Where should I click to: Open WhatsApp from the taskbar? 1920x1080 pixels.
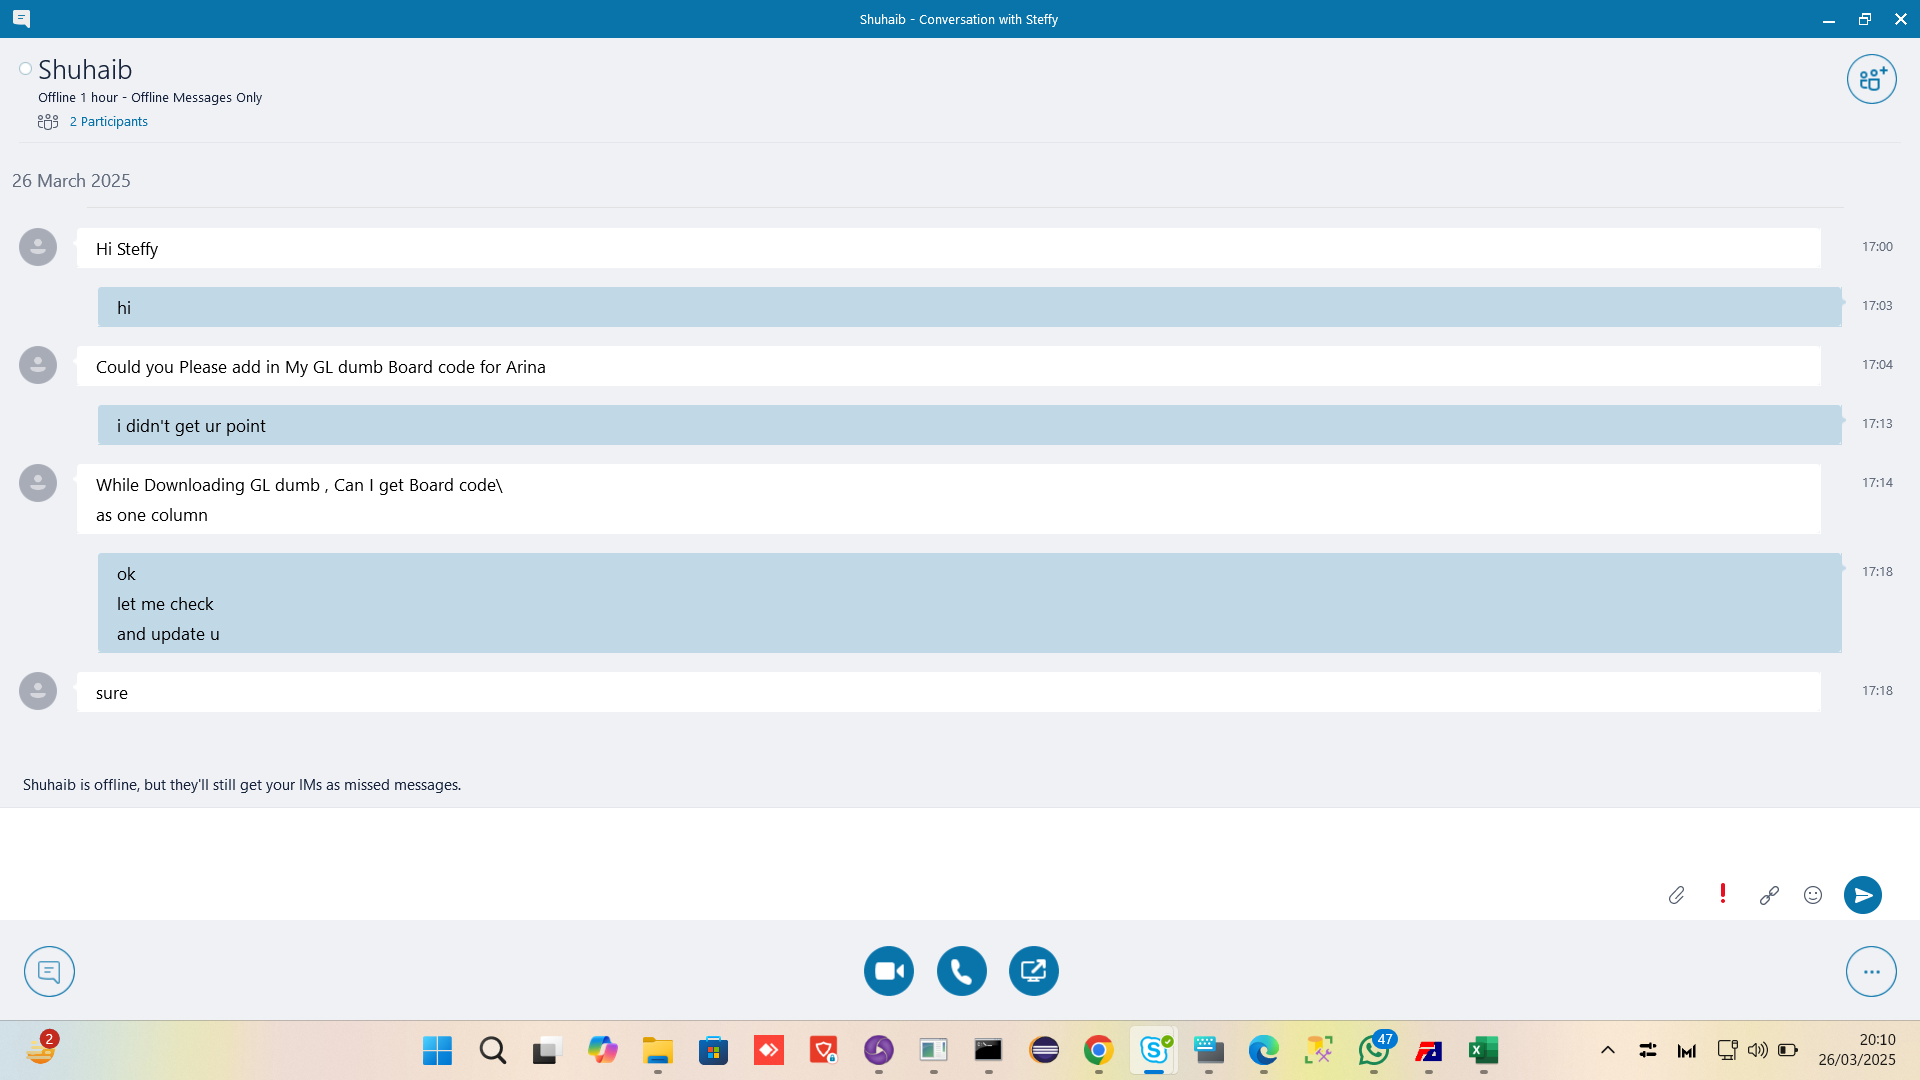[x=1374, y=1050]
